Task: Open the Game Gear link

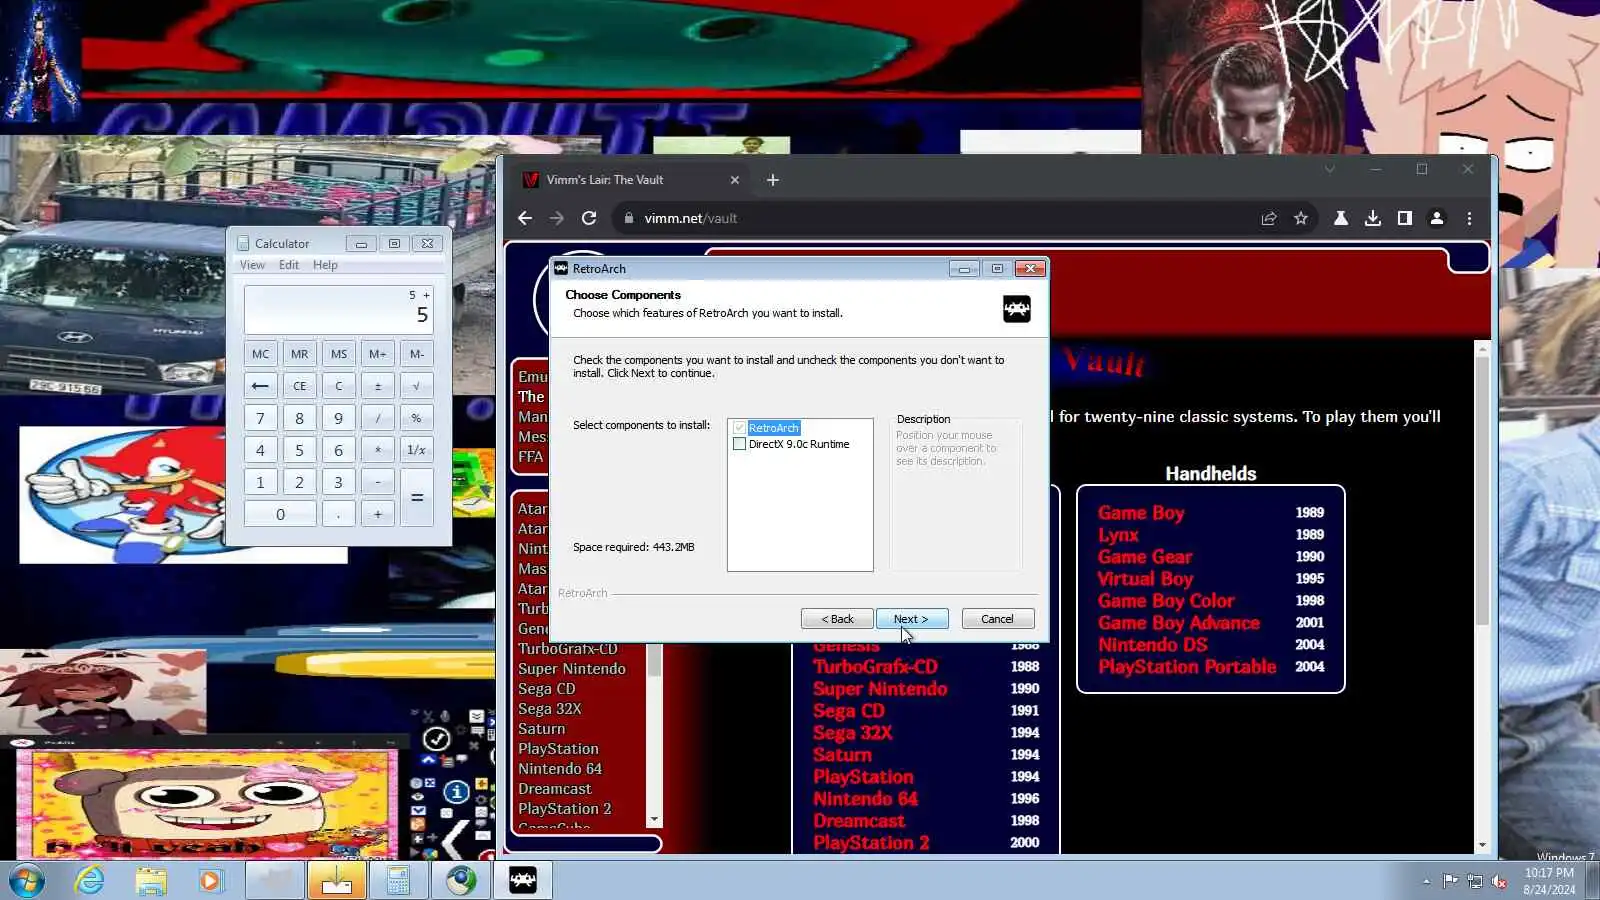Action: click(1145, 557)
